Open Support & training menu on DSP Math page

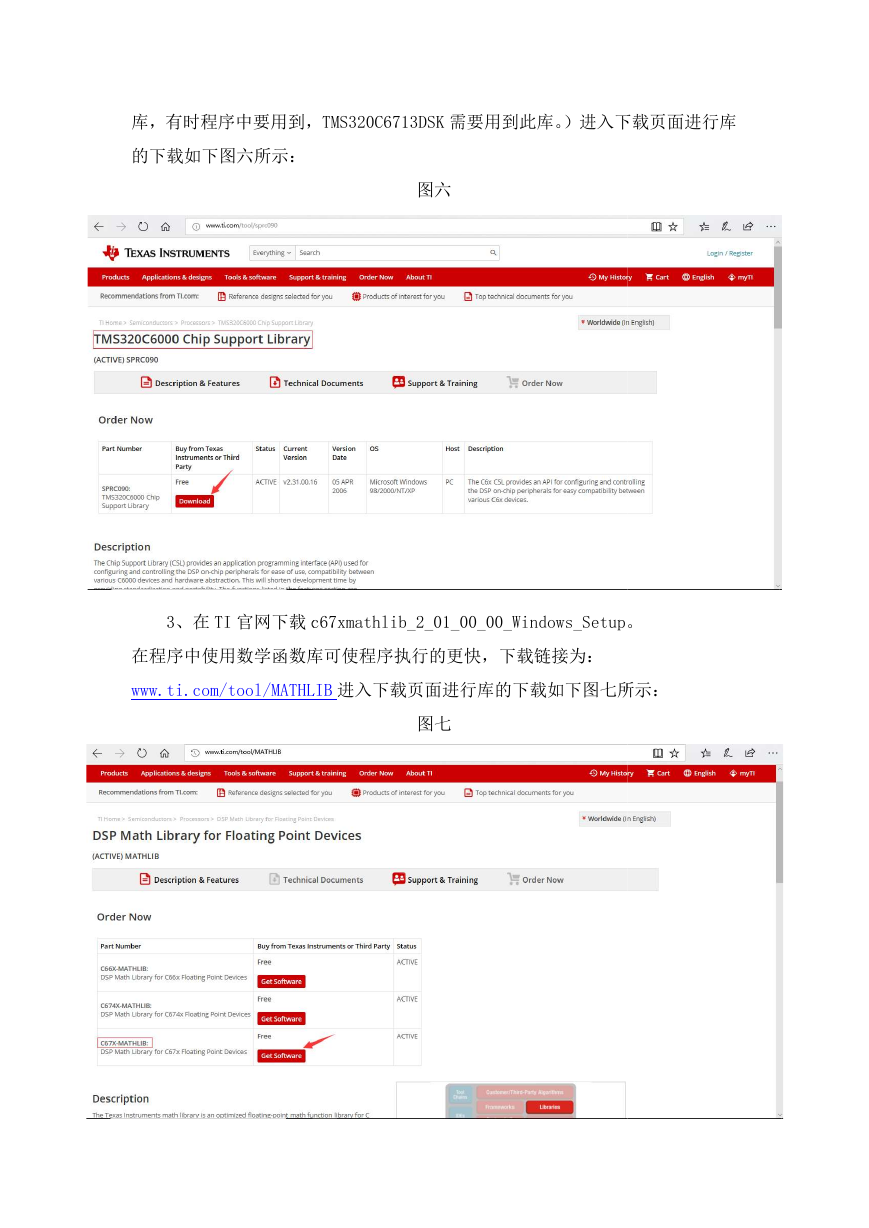click(x=317, y=773)
